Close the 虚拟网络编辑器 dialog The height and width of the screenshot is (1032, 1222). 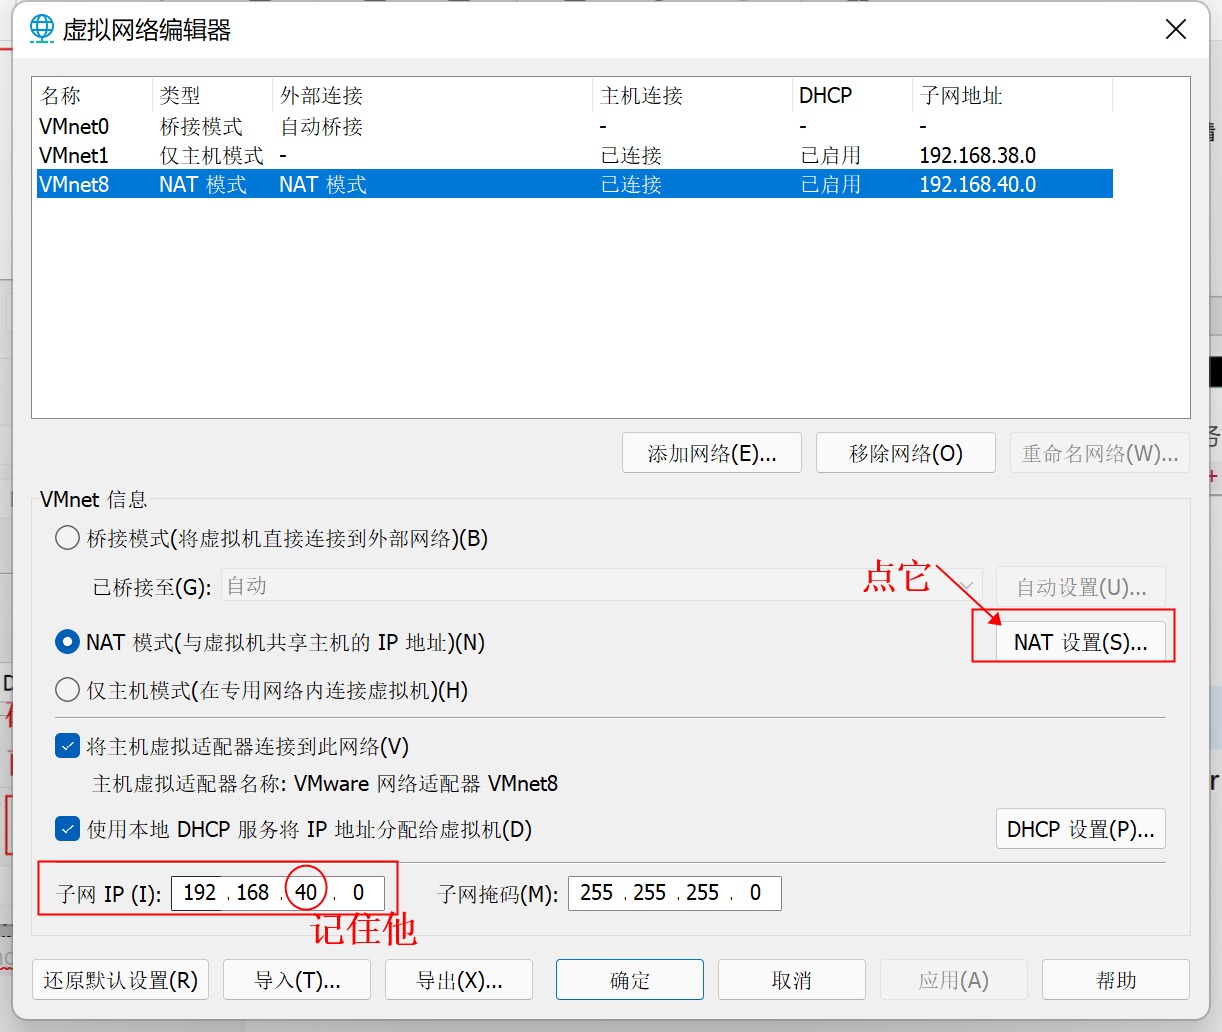click(1176, 29)
